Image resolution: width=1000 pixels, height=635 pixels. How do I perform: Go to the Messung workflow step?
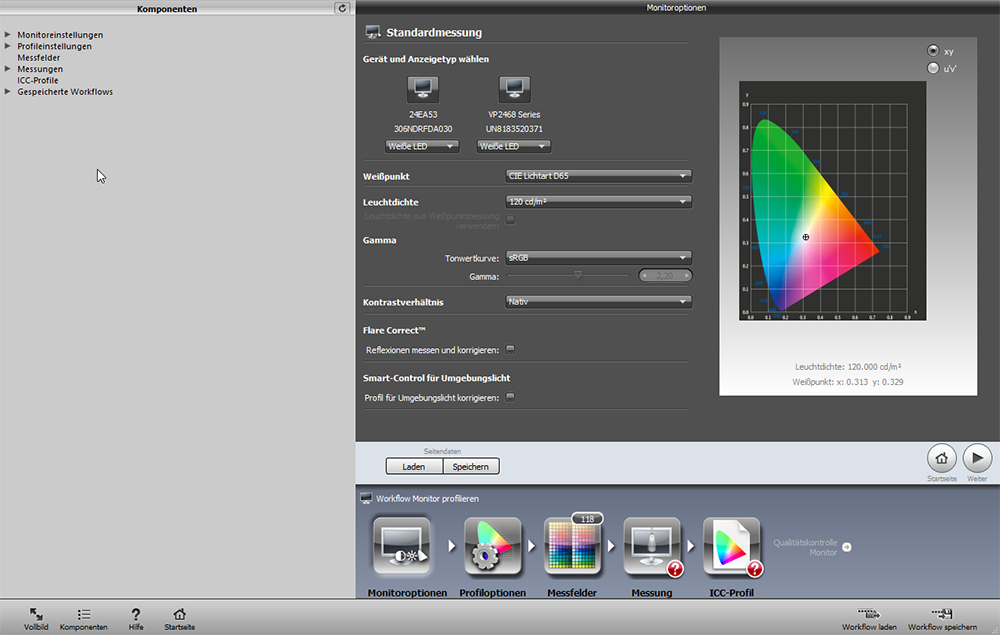pos(652,547)
